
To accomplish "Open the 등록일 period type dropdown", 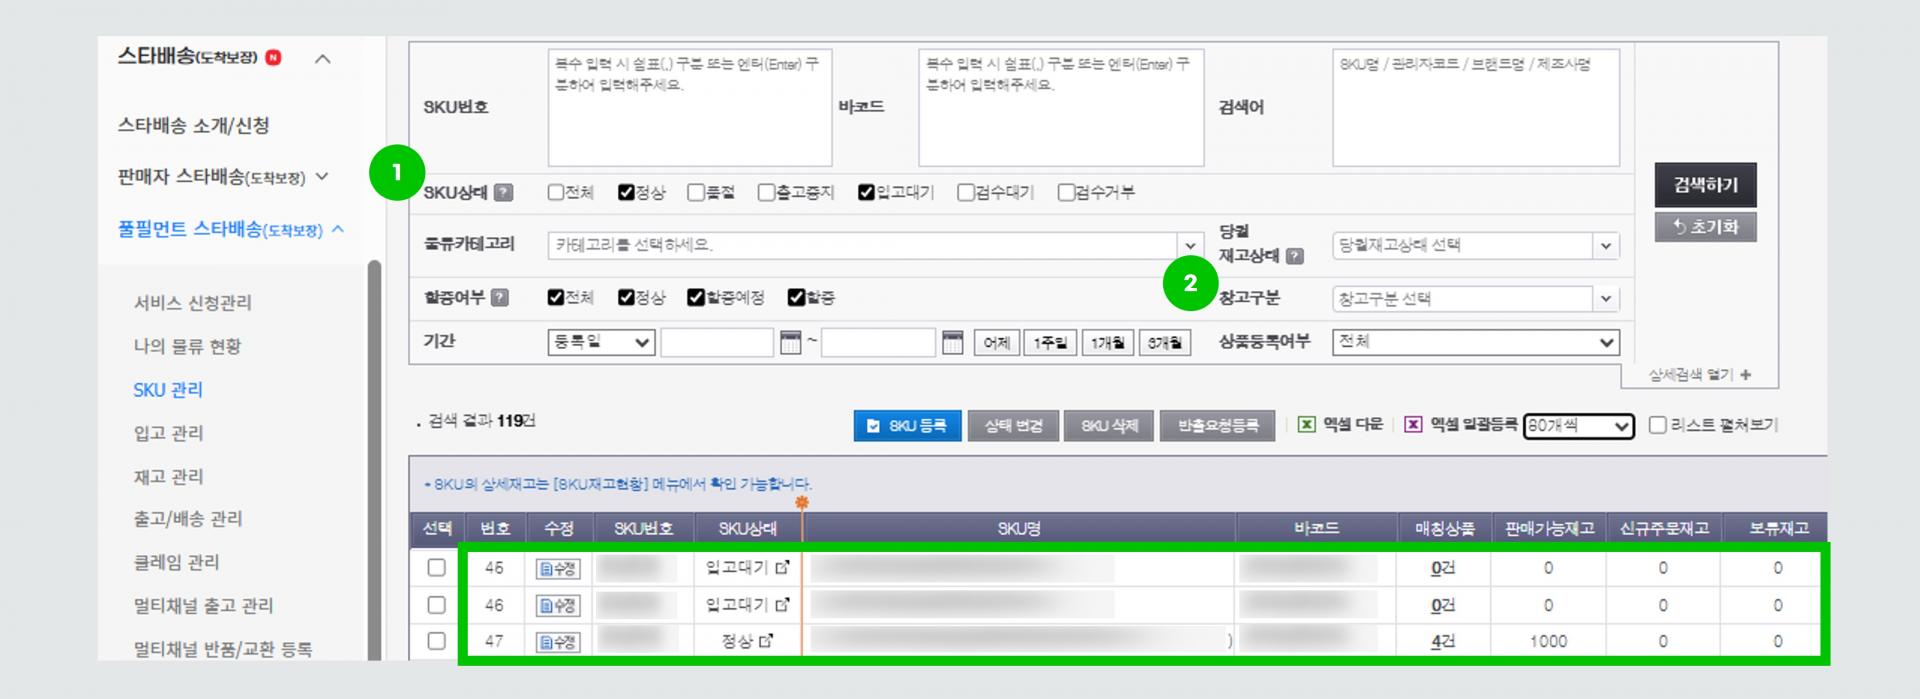I will tap(601, 342).
